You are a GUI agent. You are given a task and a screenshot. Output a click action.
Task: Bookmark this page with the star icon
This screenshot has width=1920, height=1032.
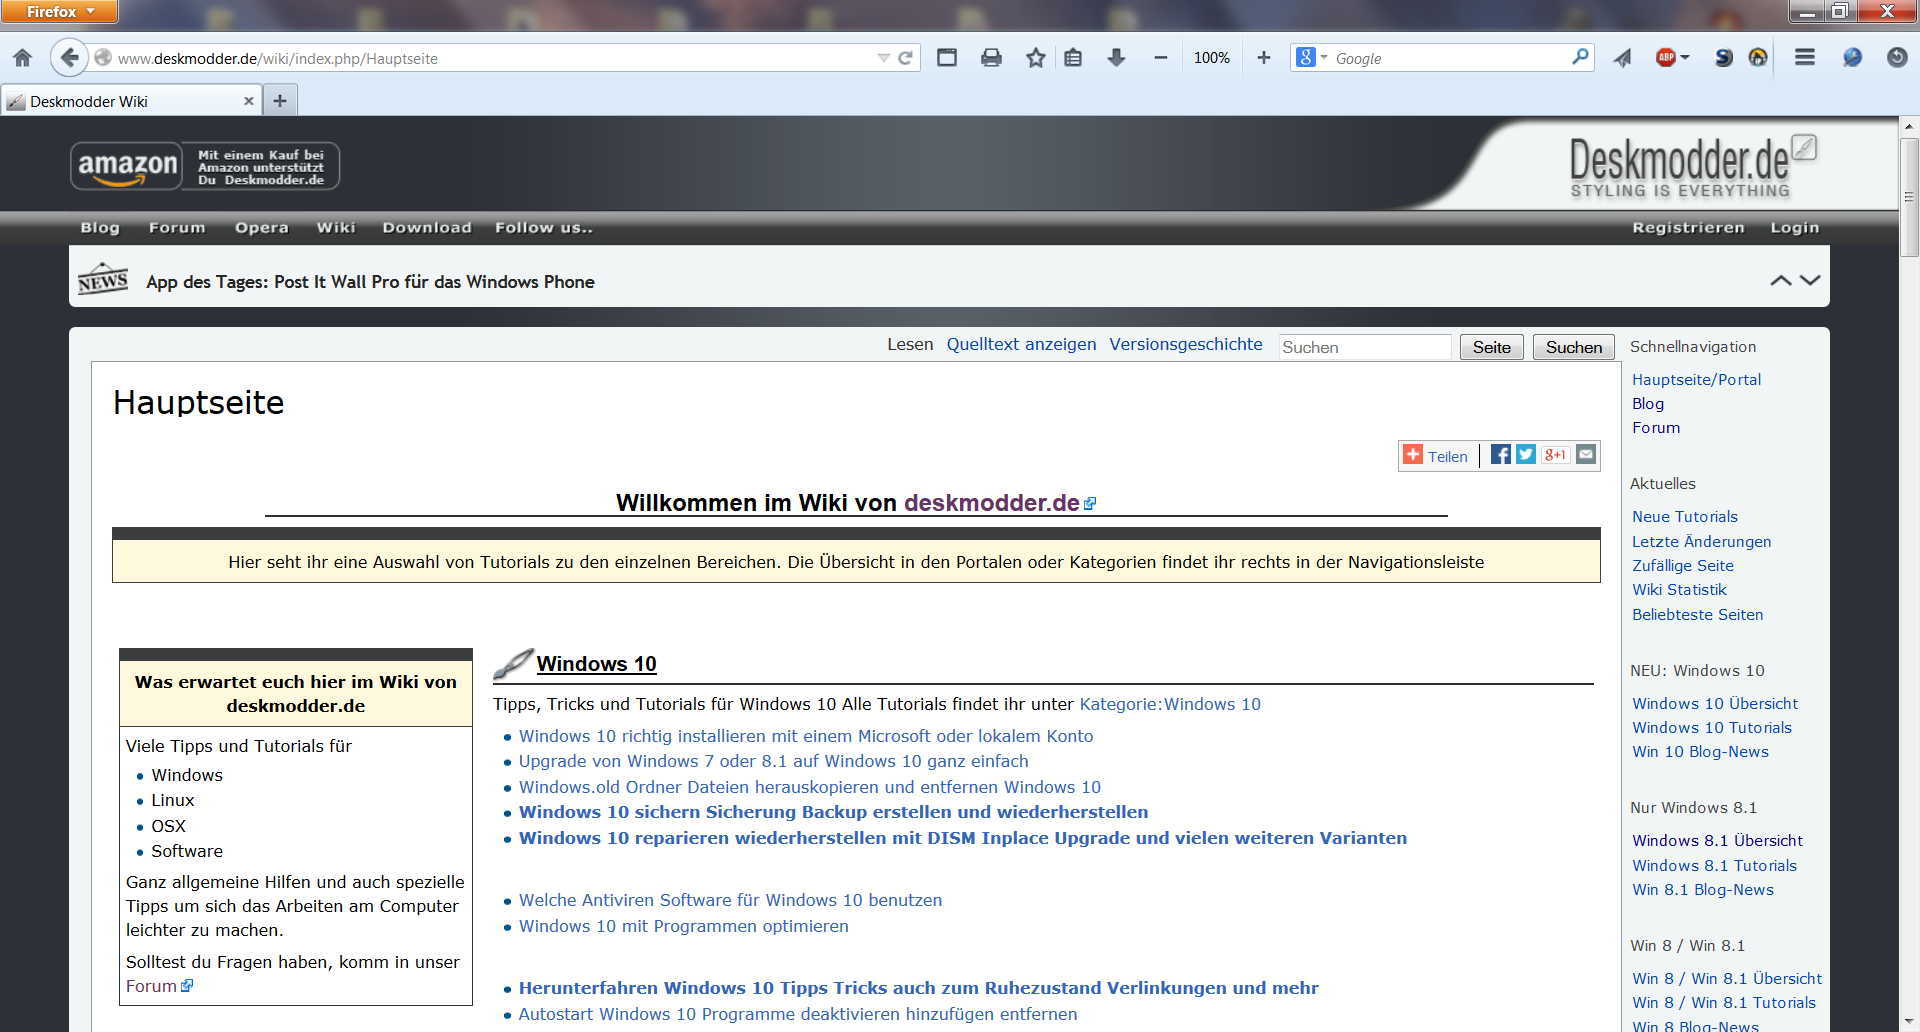[1035, 58]
